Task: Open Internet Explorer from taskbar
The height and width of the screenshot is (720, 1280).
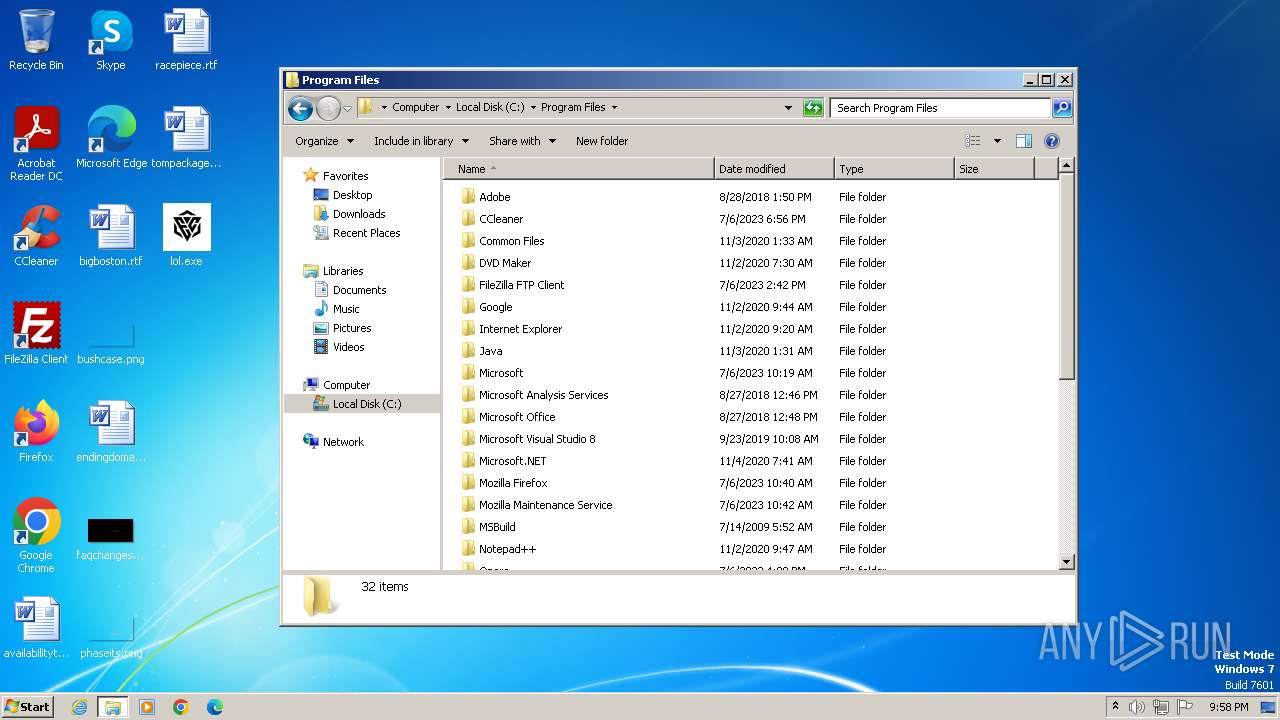Action: click(x=80, y=707)
